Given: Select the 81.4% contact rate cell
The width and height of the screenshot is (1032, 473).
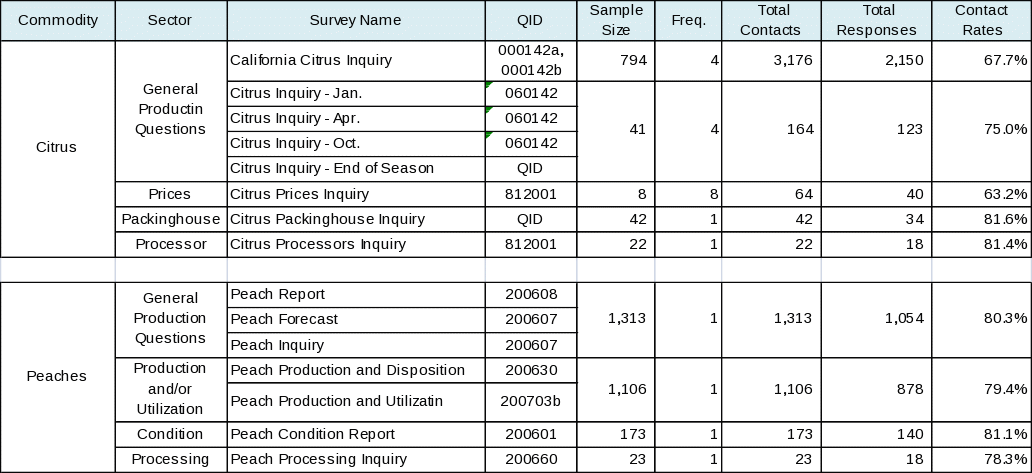Looking at the screenshot, I should click(x=981, y=244).
